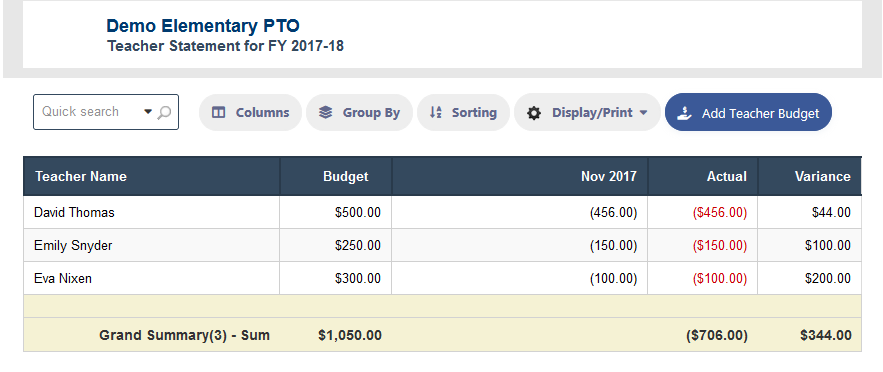Click the hand icon on Add Teacher Budget
Image resolution: width=883 pixels, height=372 pixels.
click(684, 113)
